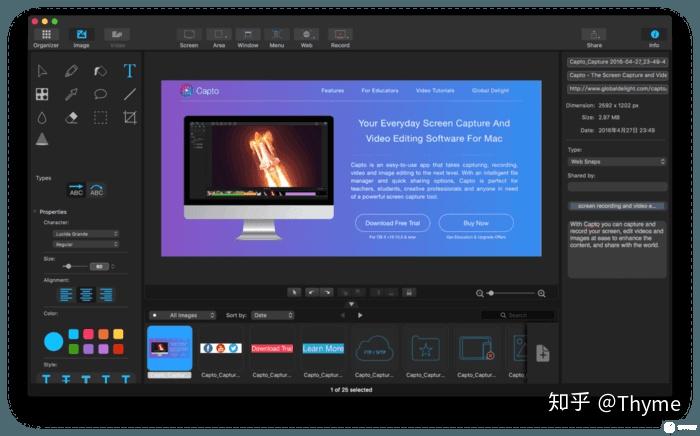Choose the curved ABC text type
This screenshot has height=436, width=700.
pyautogui.click(x=96, y=190)
